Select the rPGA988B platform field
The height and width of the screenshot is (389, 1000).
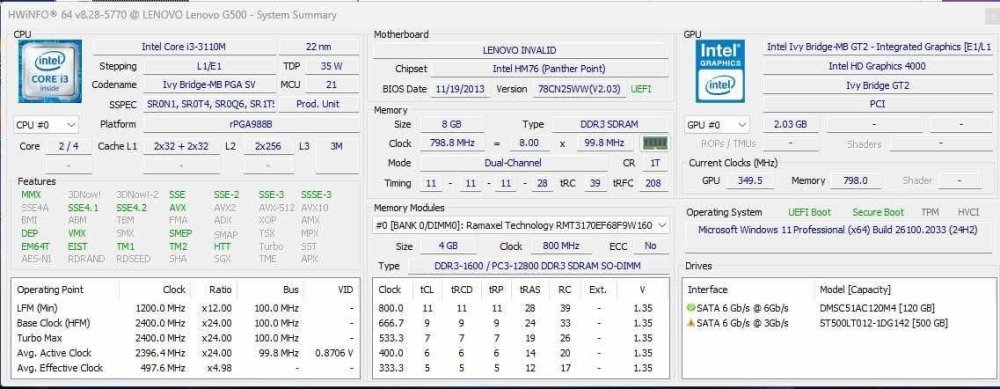(251, 124)
